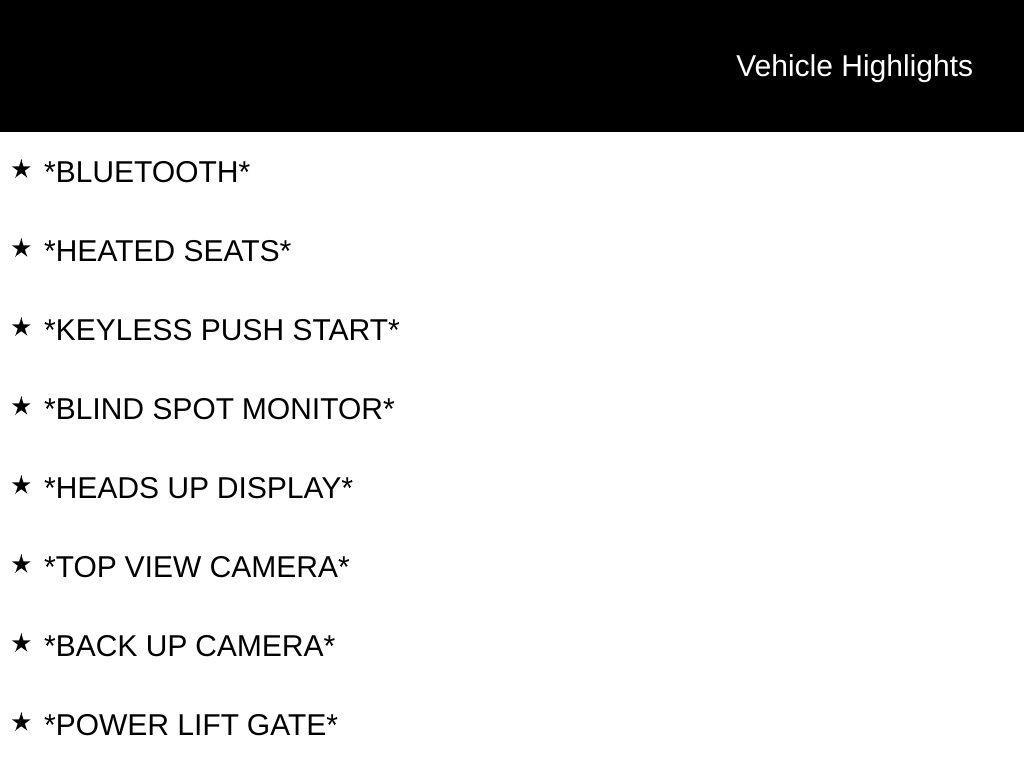The height and width of the screenshot is (768, 1024).
Task: Select the HEATED SEATS text
Action: 167,251
